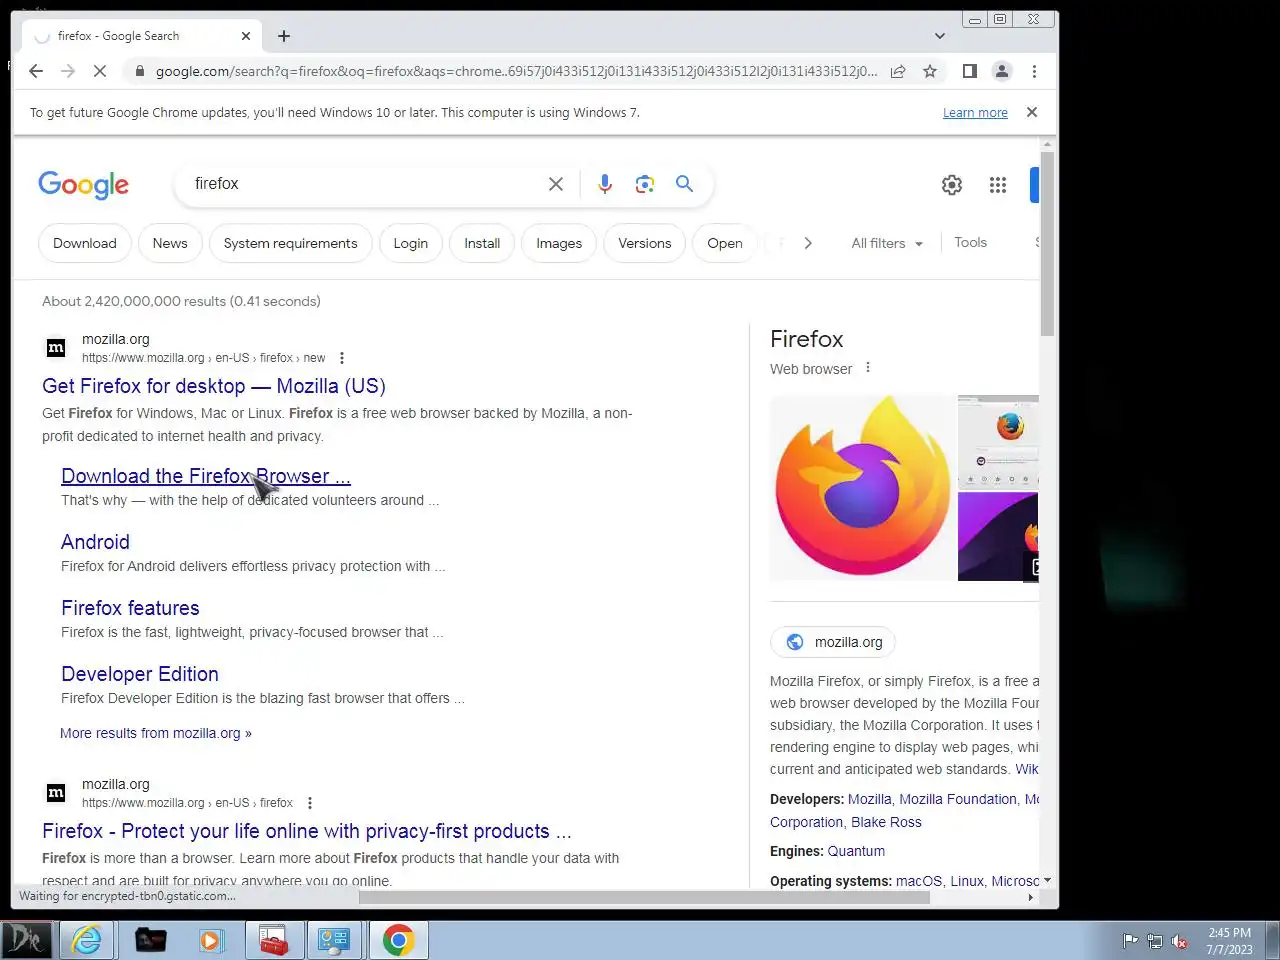Screen dimensions: 1280x960
Task: Open the Chrome side panel icon
Action: coord(969,71)
